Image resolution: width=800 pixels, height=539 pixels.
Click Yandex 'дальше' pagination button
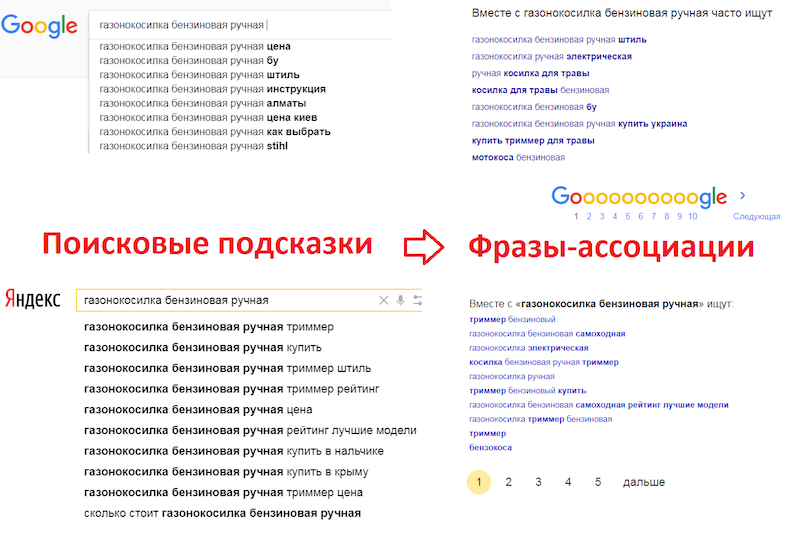[643, 482]
